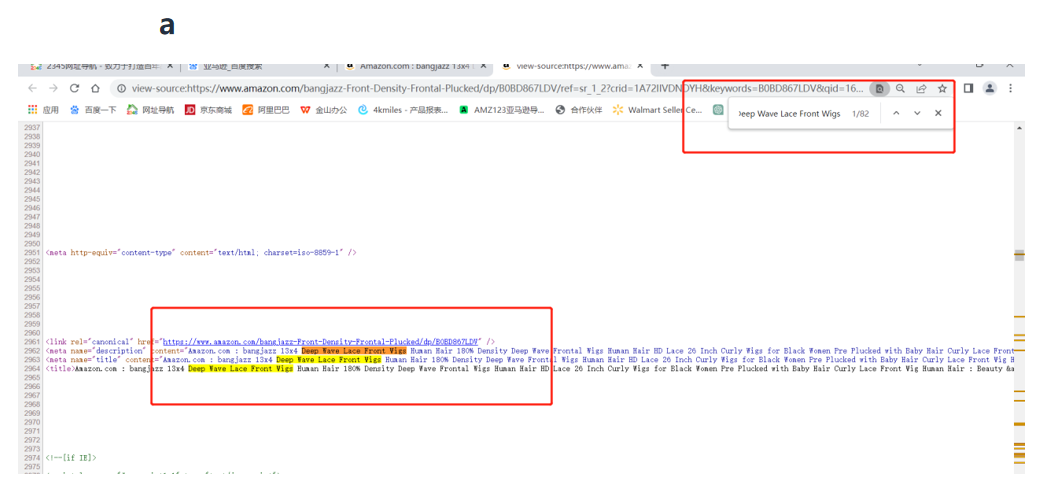1044x493 pixels.
Task: Jump to next find result
Action: point(917,114)
